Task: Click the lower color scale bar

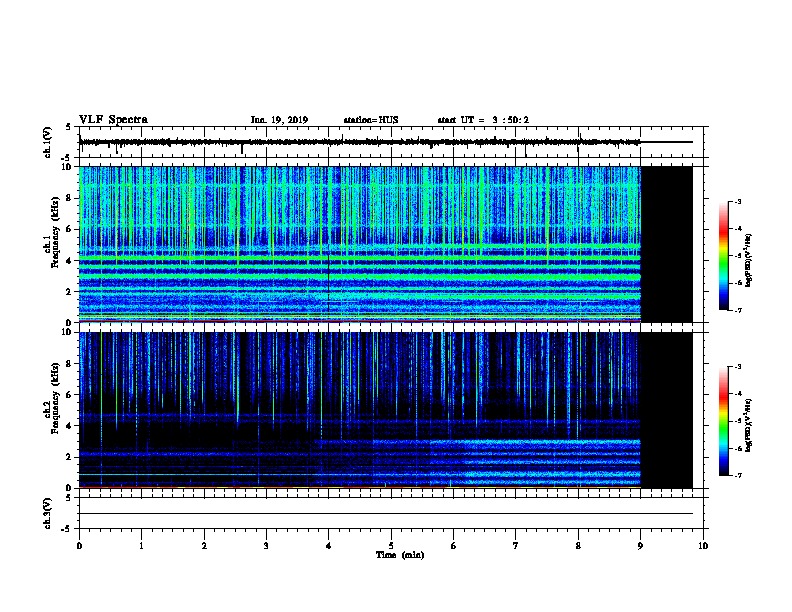Action: [x=724, y=421]
